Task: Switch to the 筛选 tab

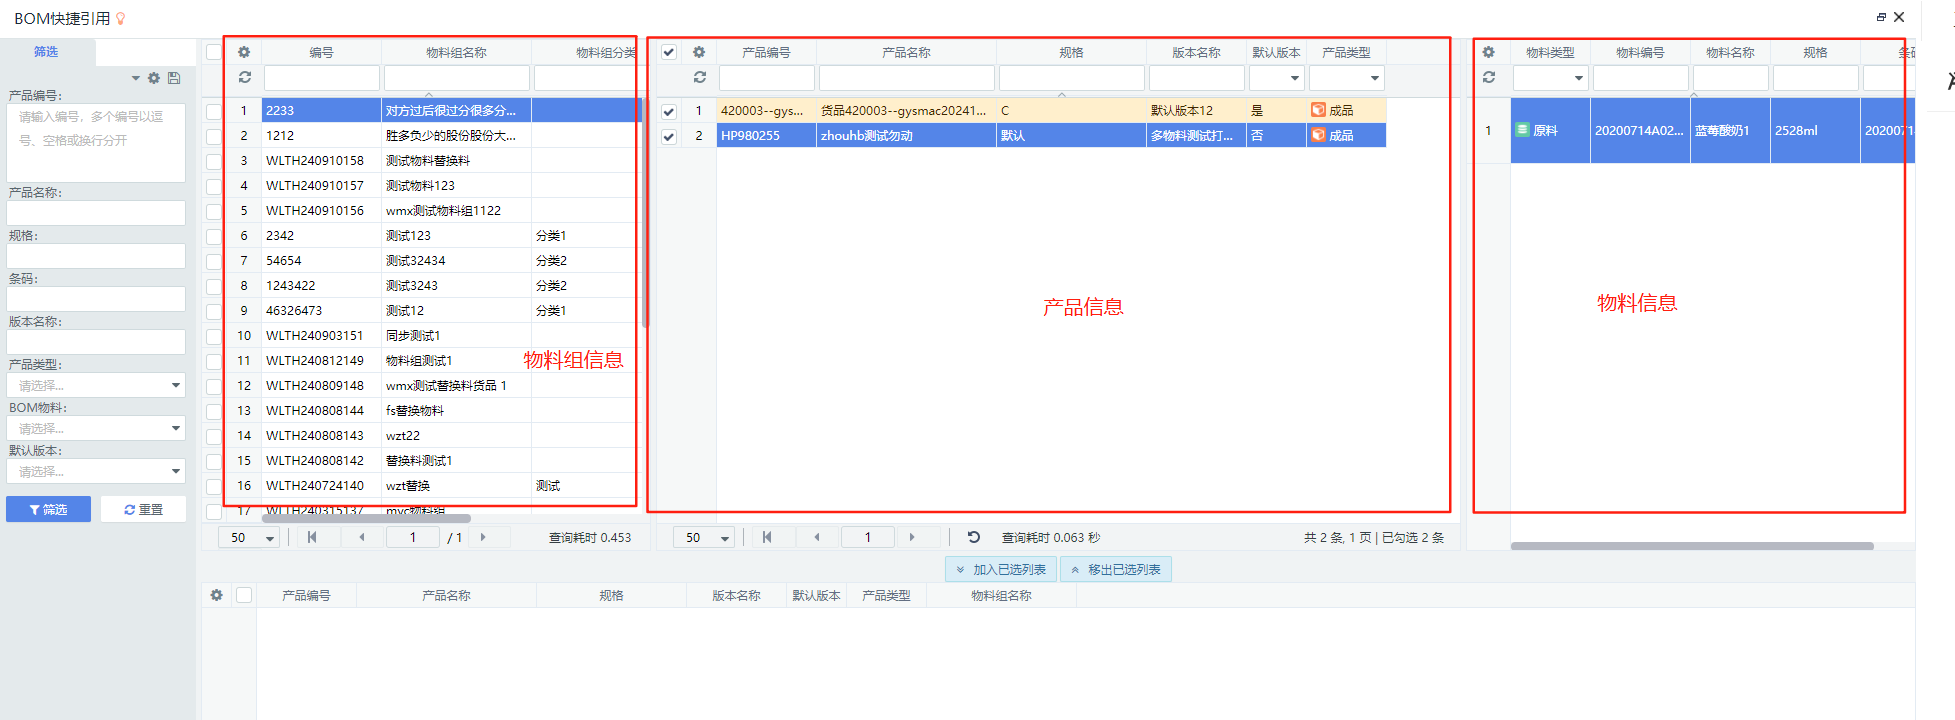Action: pyautogui.click(x=46, y=52)
